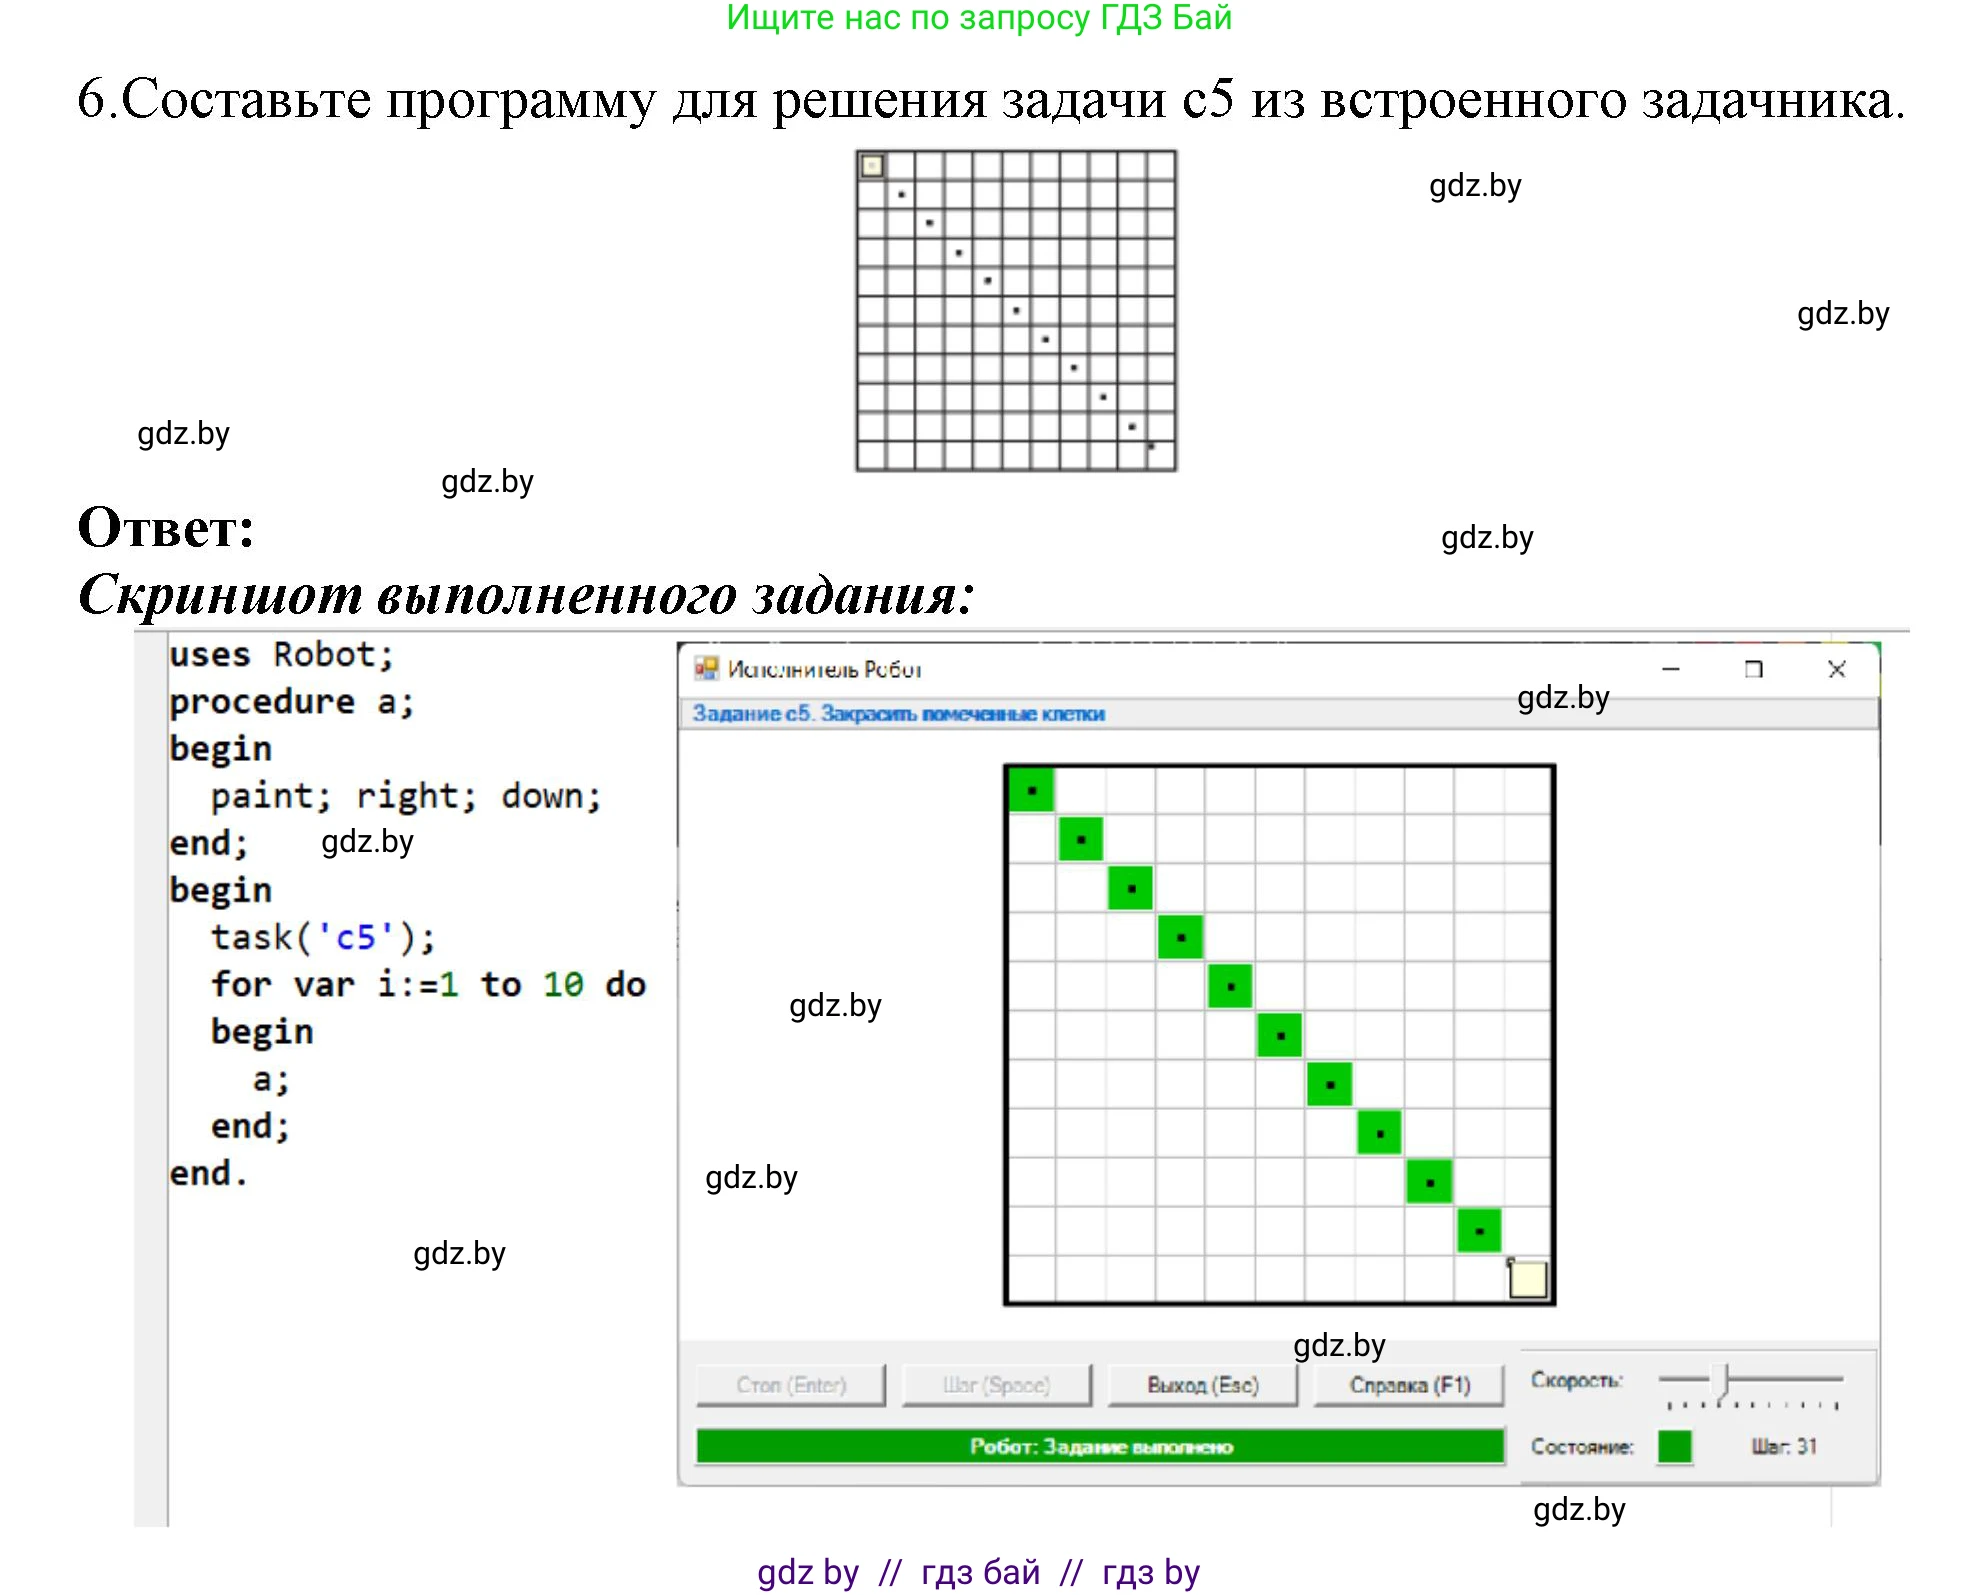Maximize the Исполнитель Робот window
The image size is (1961, 1595).
[x=1753, y=669]
